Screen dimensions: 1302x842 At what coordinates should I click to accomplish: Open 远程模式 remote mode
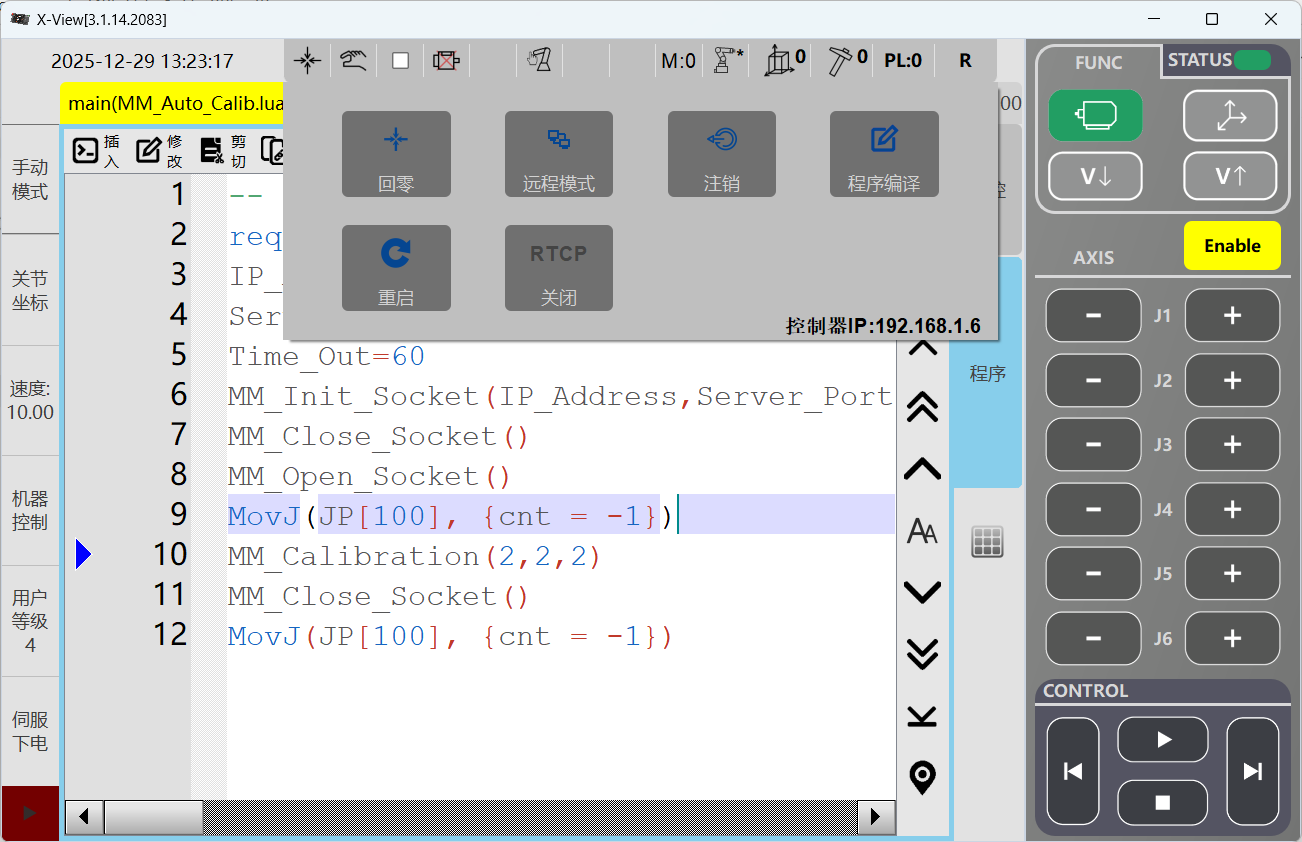(559, 154)
